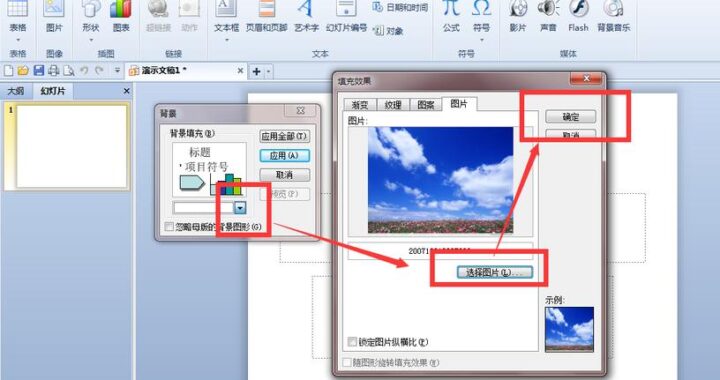Image resolution: width=720 pixels, height=380 pixels.
Task: Click the undo arrow icon
Action: [84, 71]
